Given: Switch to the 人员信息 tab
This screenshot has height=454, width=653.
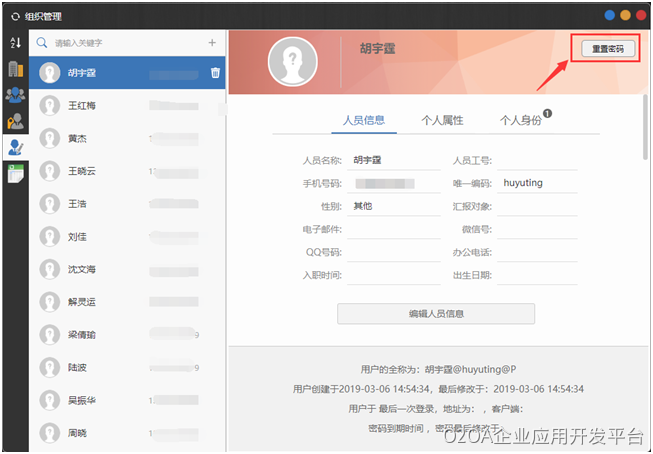Looking at the screenshot, I should (363, 120).
